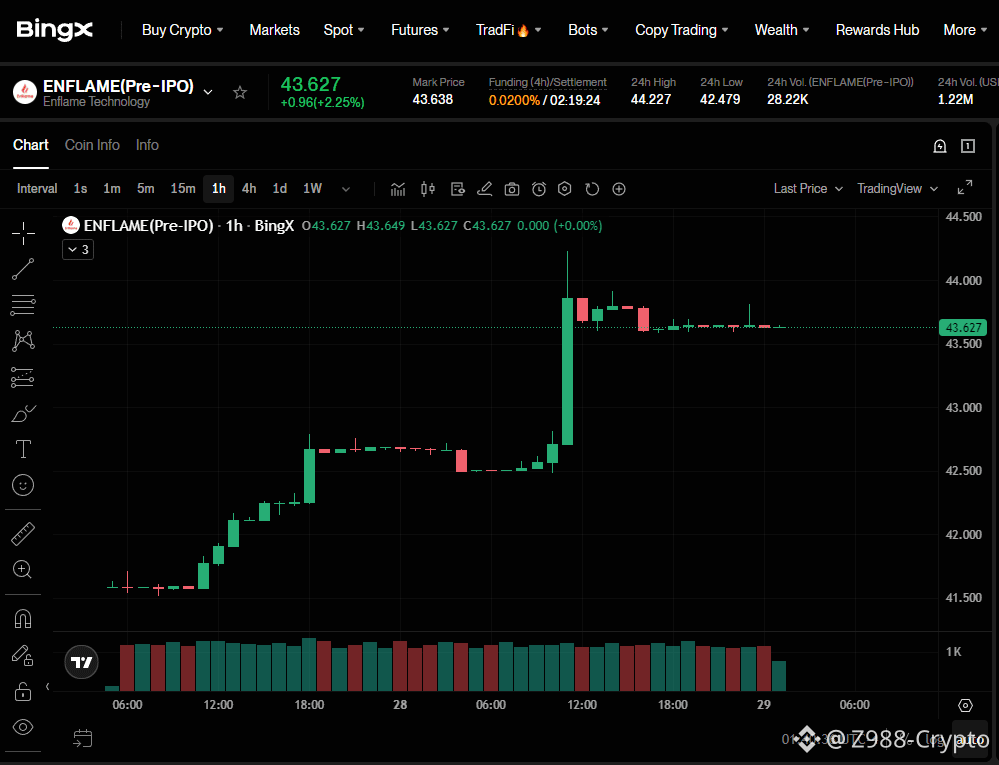Click the single-layout square icon
Image resolution: width=999 pixels, height=765 pixels.
coord(968,147)
